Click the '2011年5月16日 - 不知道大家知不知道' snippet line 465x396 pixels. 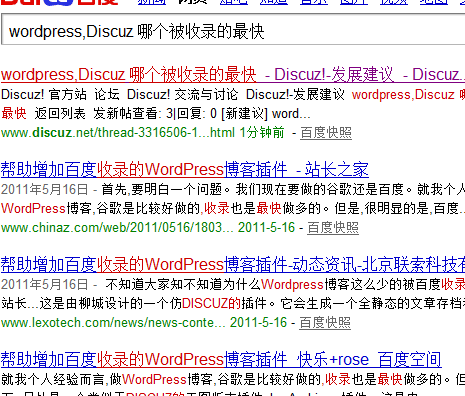click(233, 285)
